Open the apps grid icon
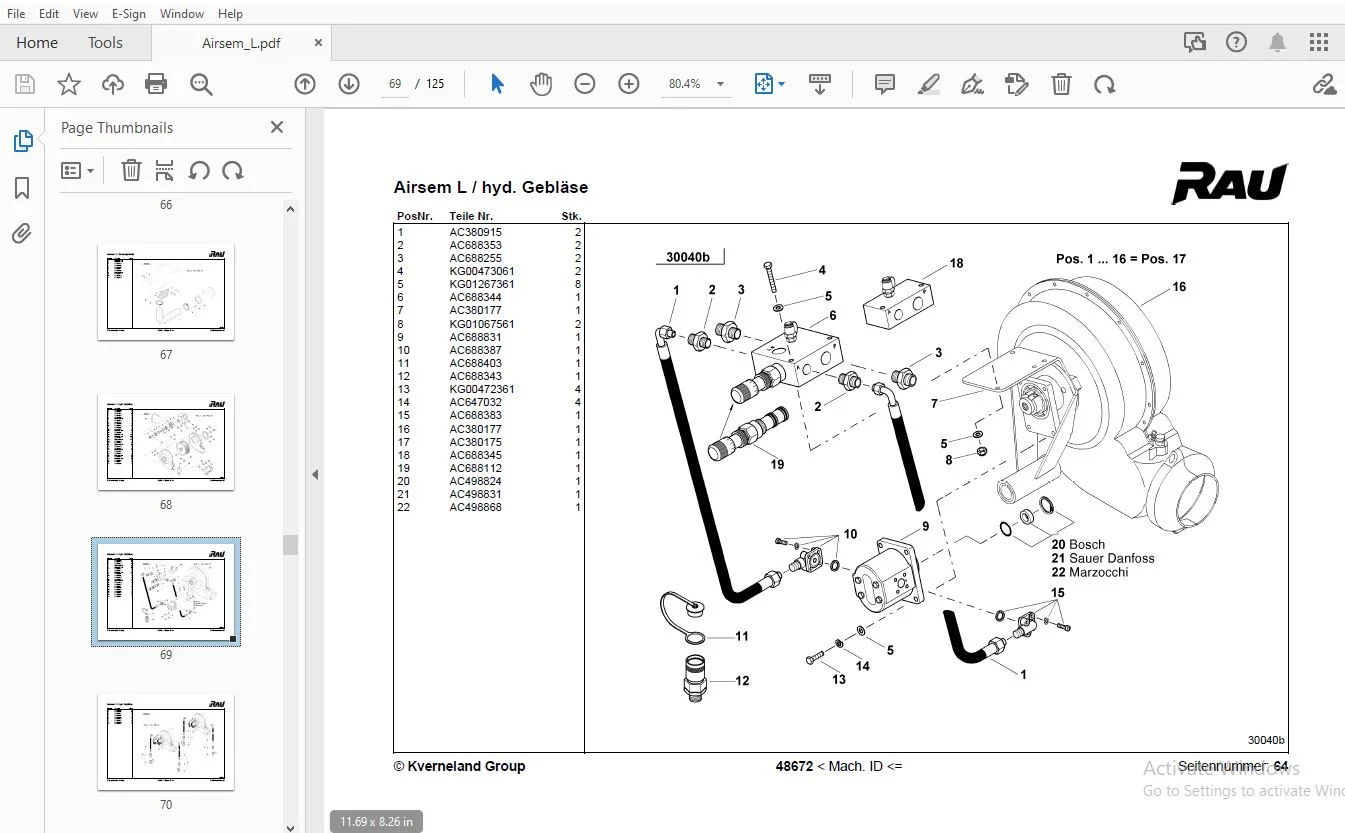The height and width of the screenshot is (833, 1345). click(x=1320, y=42)
